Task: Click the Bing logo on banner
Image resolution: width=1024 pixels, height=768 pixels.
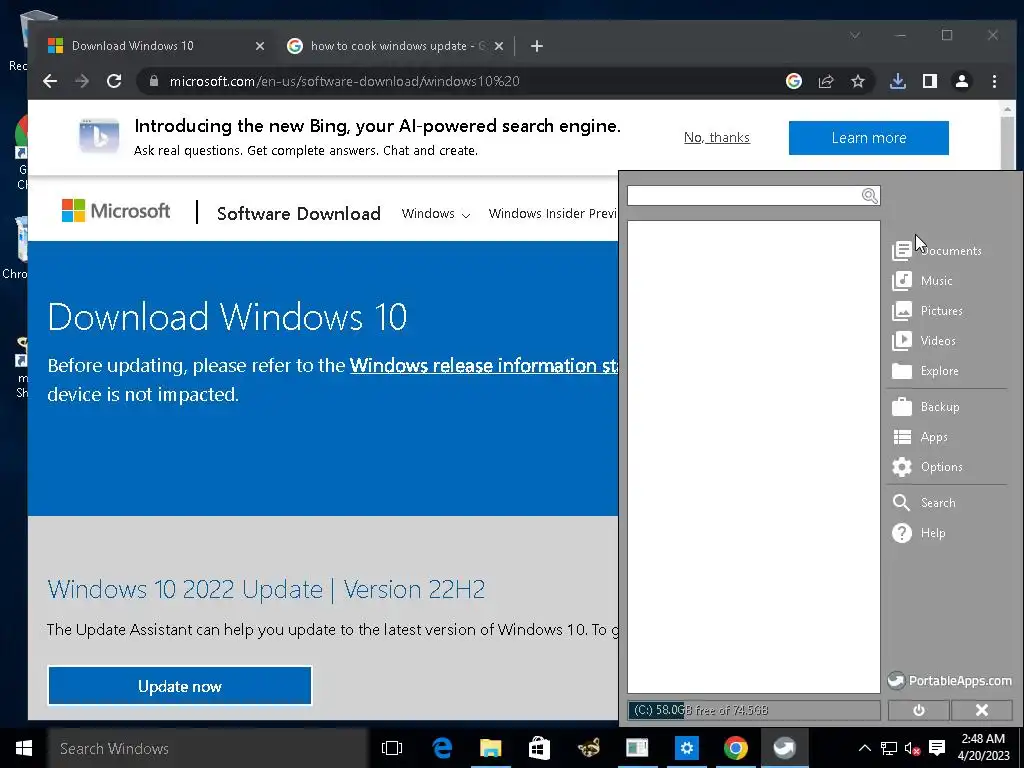Action: [99, 136]
